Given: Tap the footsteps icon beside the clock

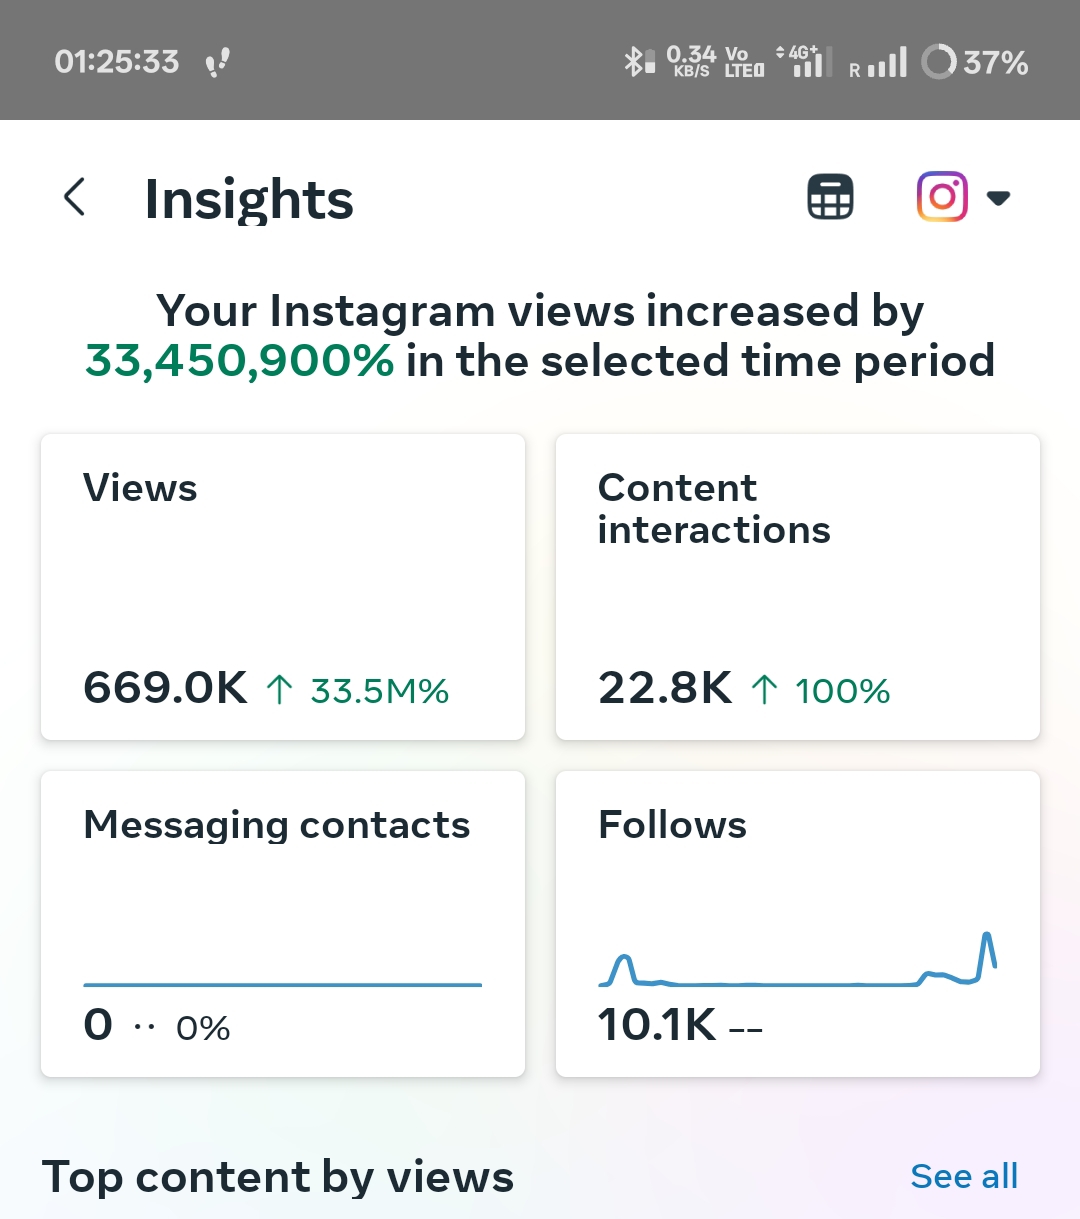Looking at the screenshot, I should point(217,63).
